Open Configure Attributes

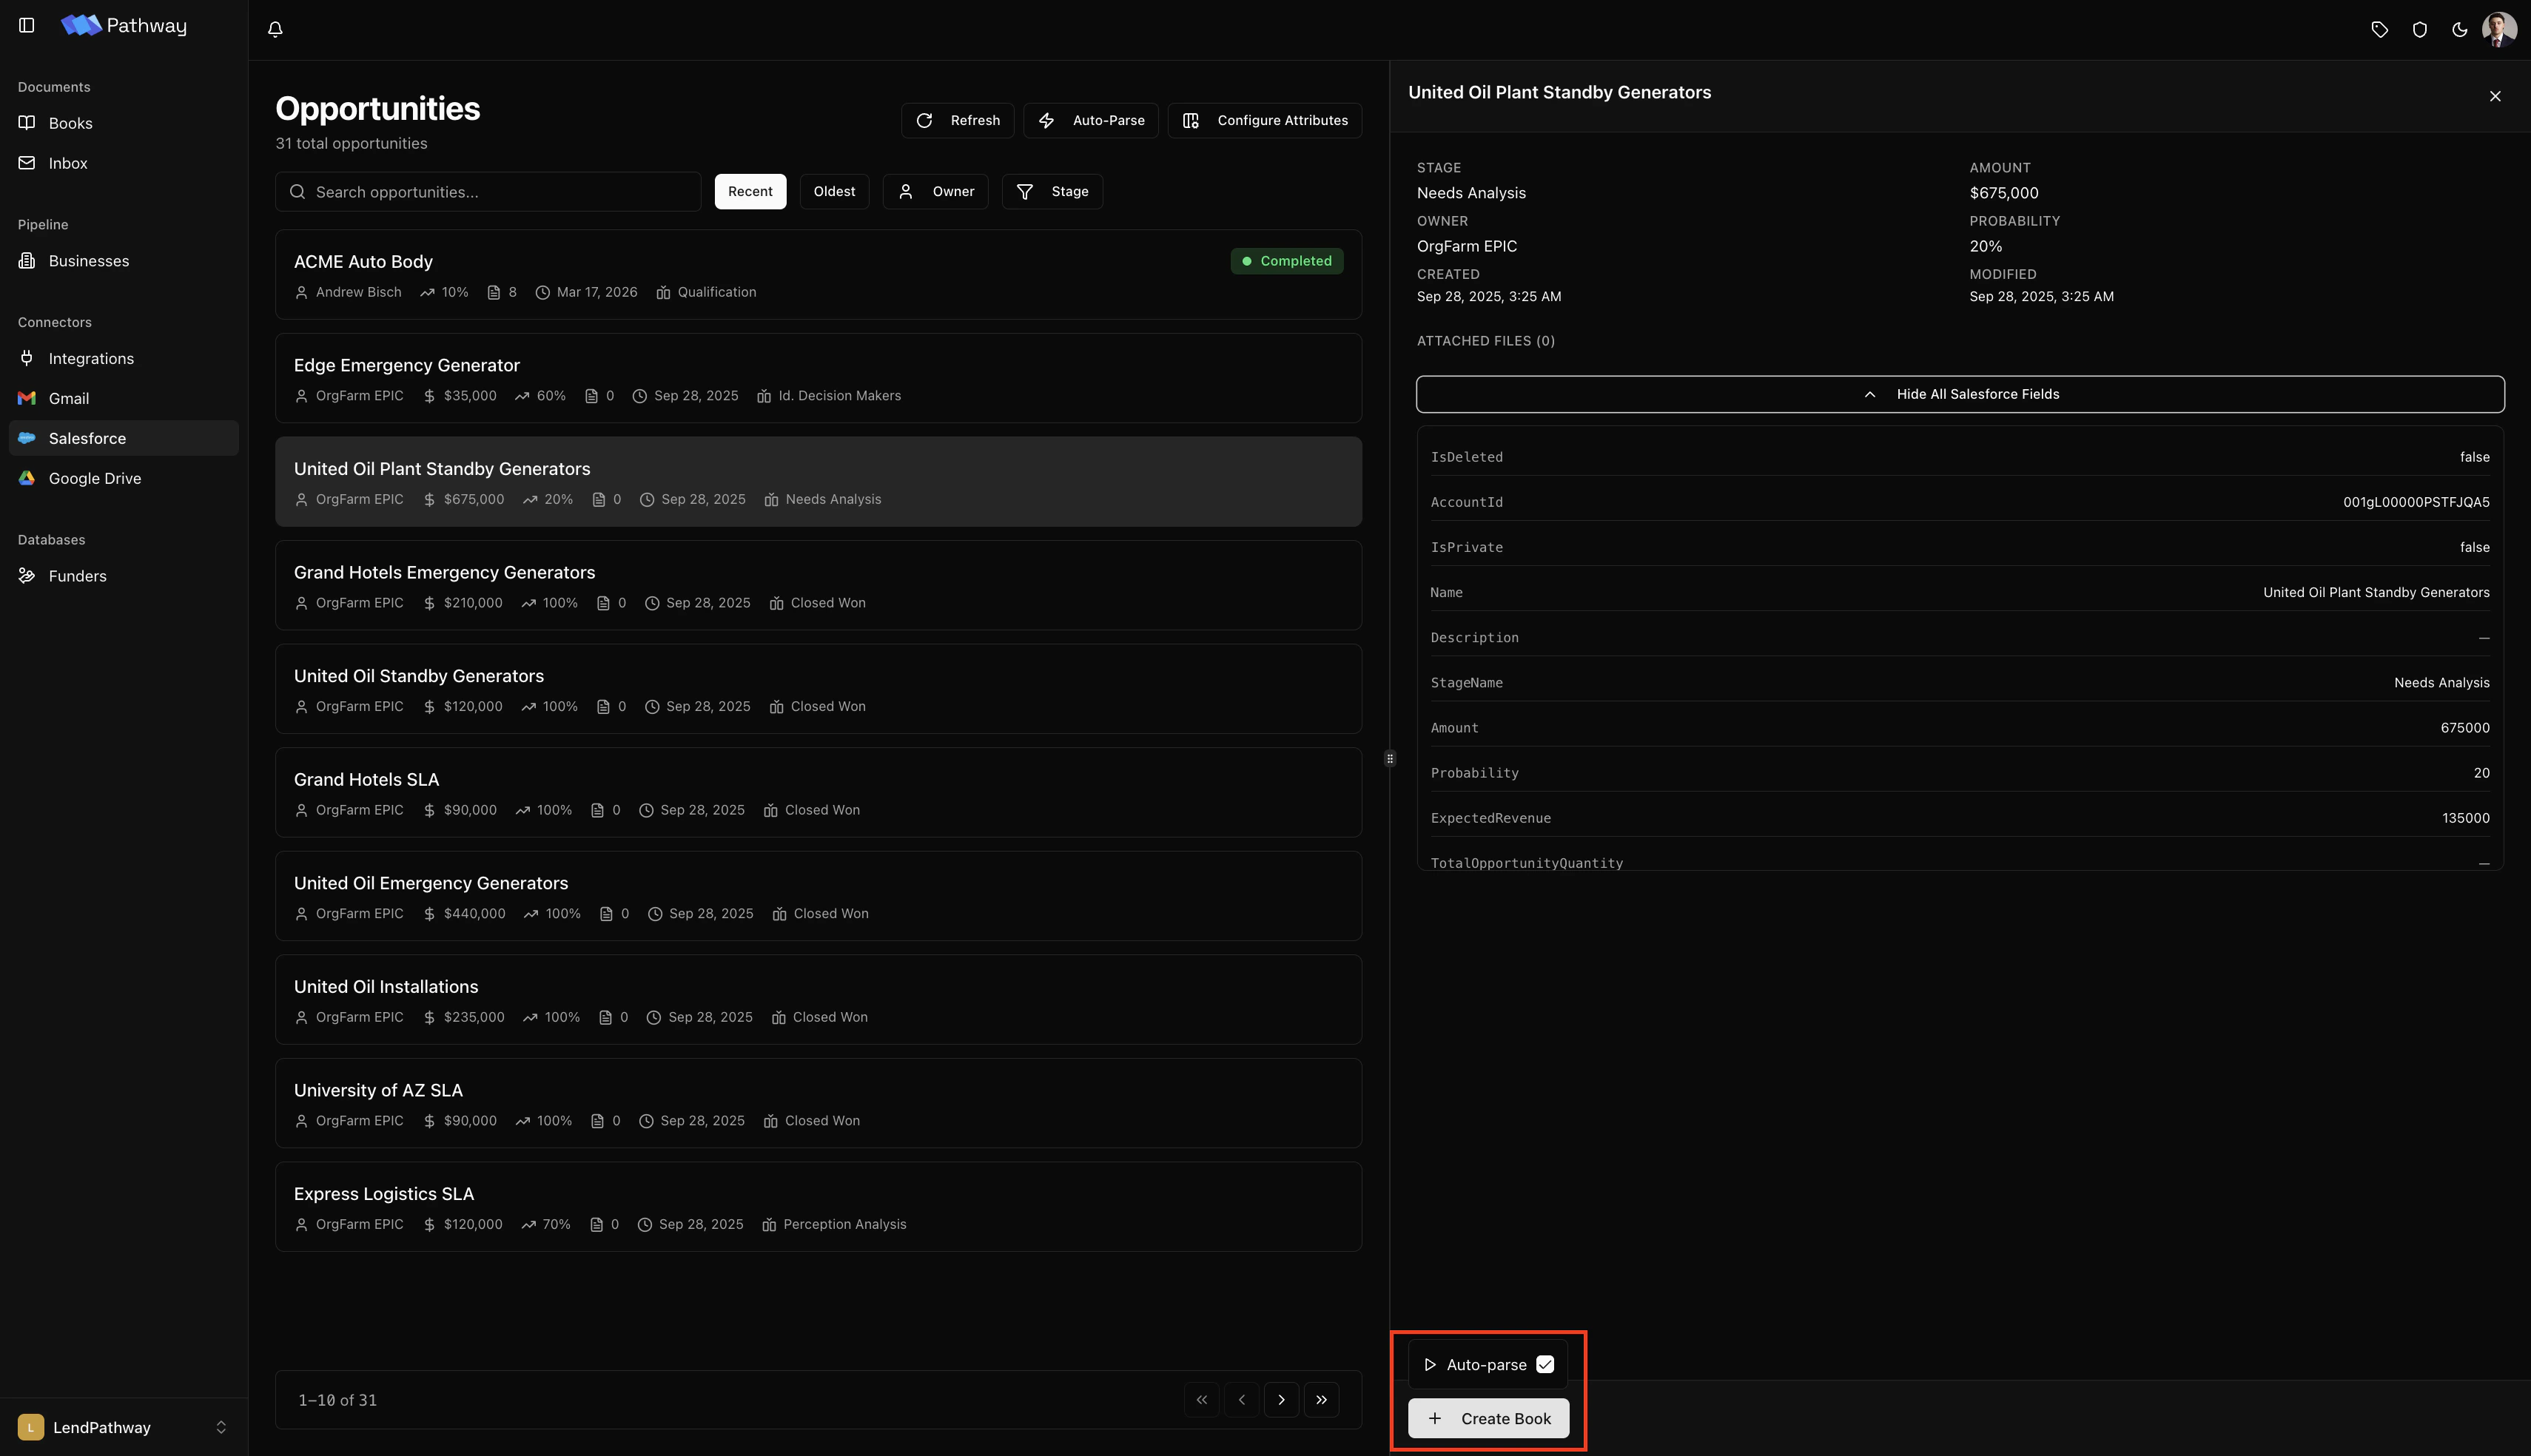(x=1264, y=120)
